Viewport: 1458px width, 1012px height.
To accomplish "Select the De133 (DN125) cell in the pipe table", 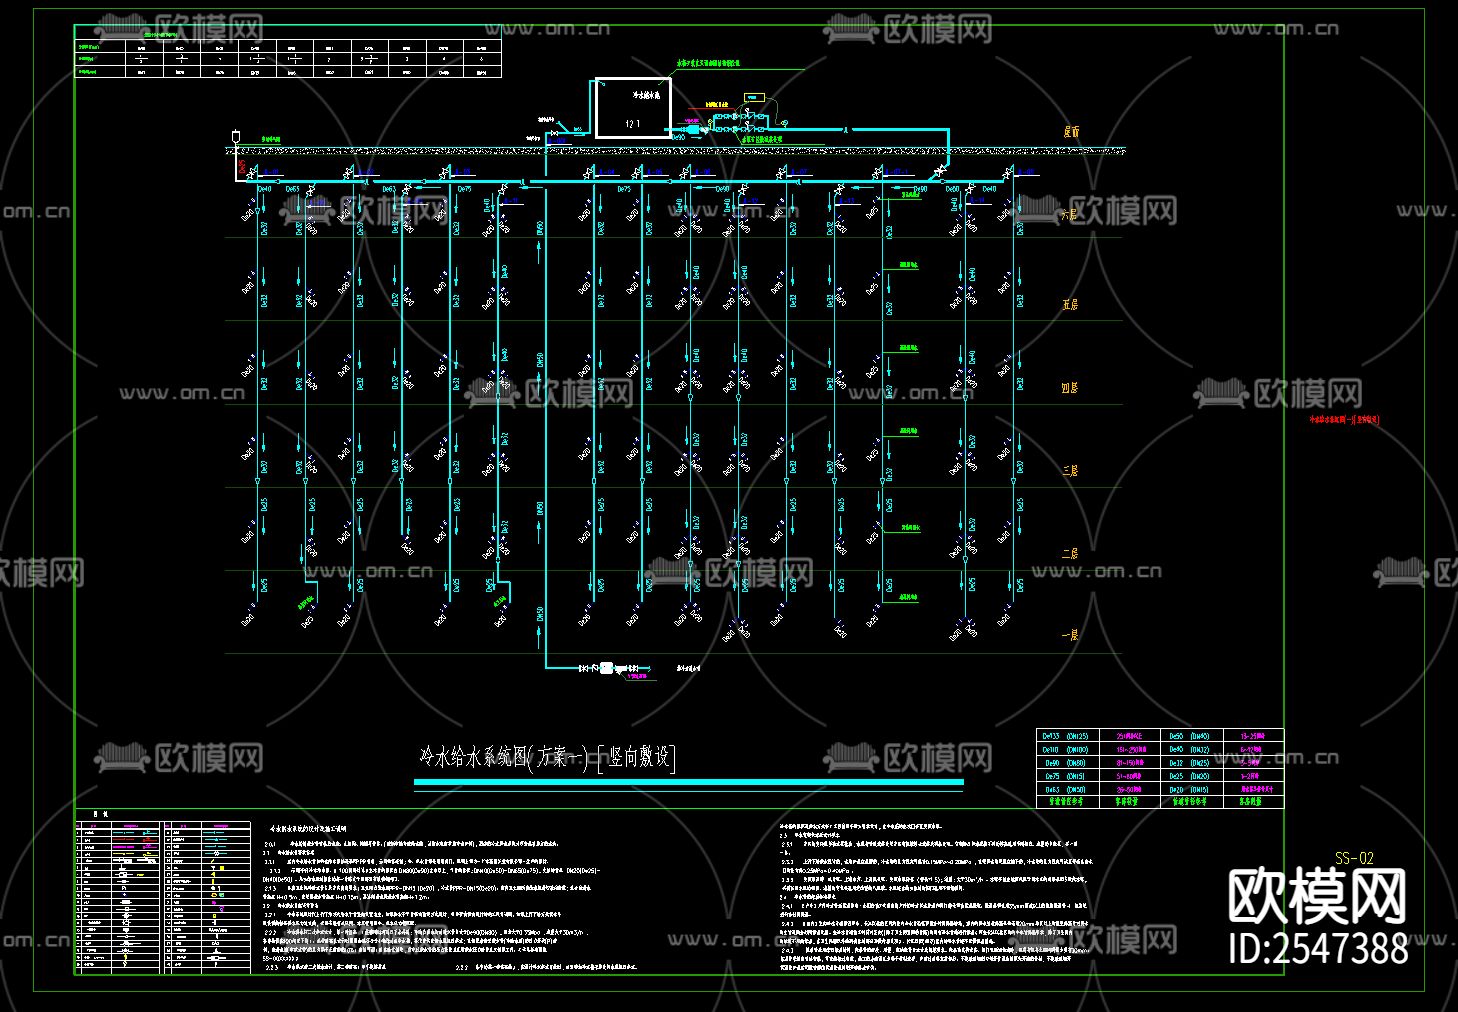I will click(x=1066, y=736).
